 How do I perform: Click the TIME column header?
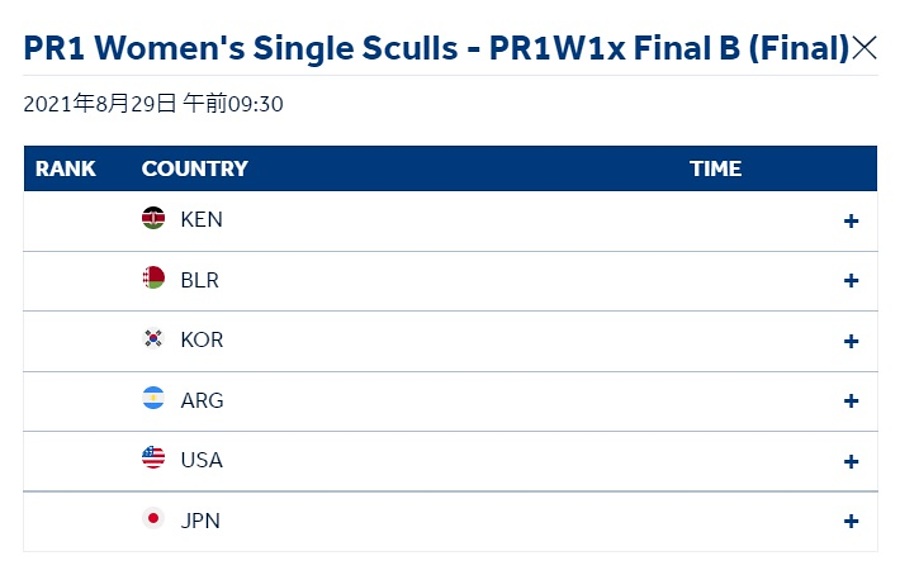(x=716, y=169)
